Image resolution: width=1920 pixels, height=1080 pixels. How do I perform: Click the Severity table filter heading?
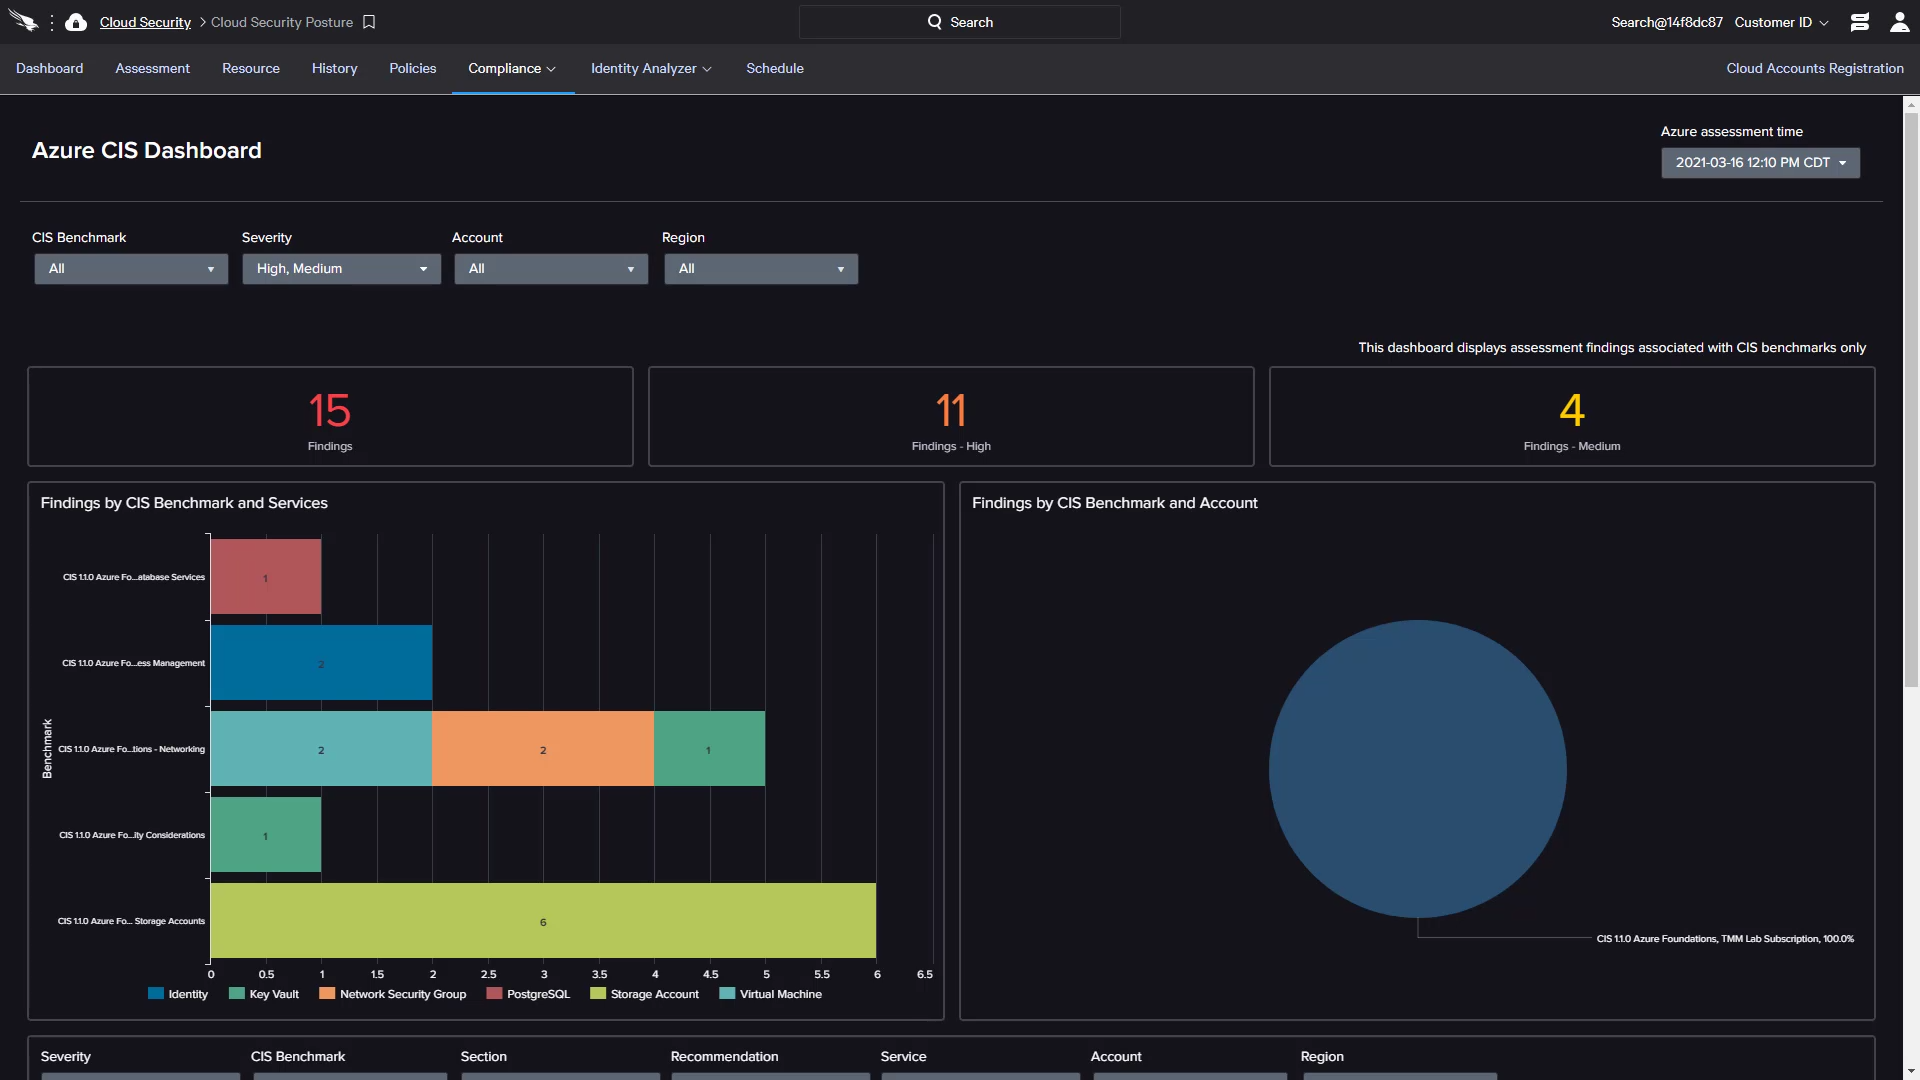(x=66, y=1057)
